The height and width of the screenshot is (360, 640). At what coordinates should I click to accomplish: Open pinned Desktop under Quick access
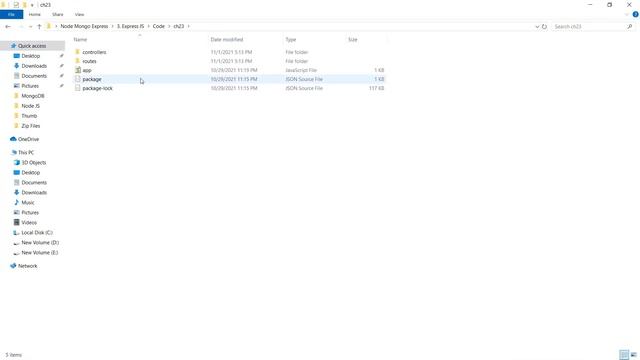(31, 56)
